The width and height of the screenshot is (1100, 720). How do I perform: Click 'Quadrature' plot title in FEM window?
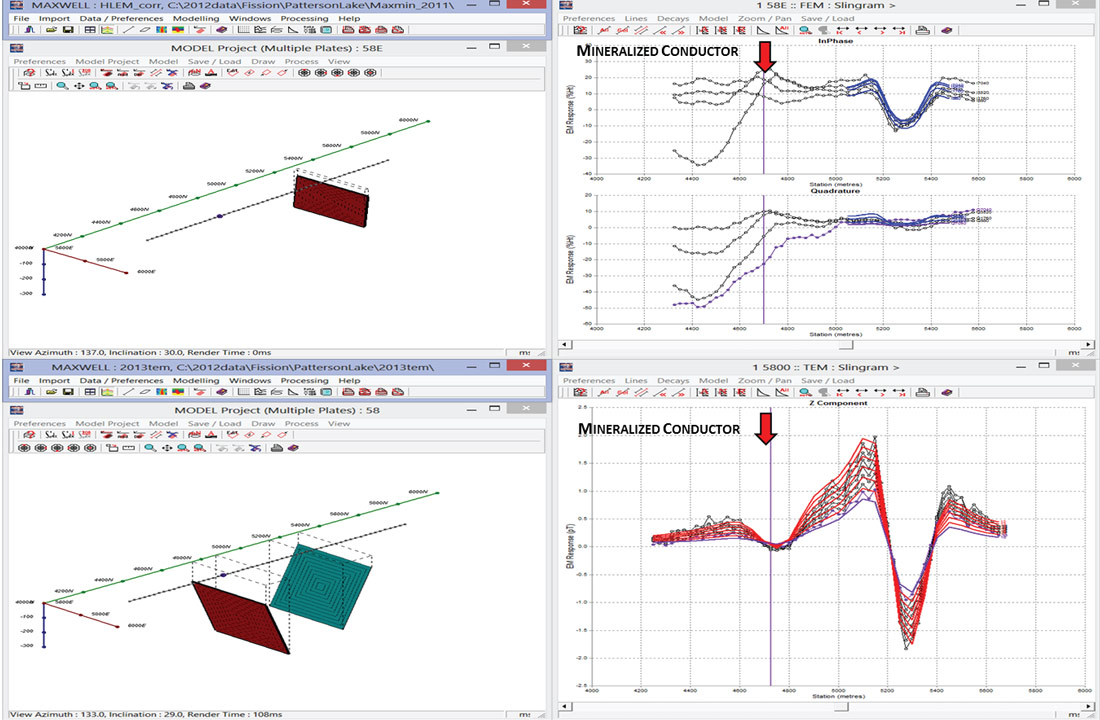[835, 191]
